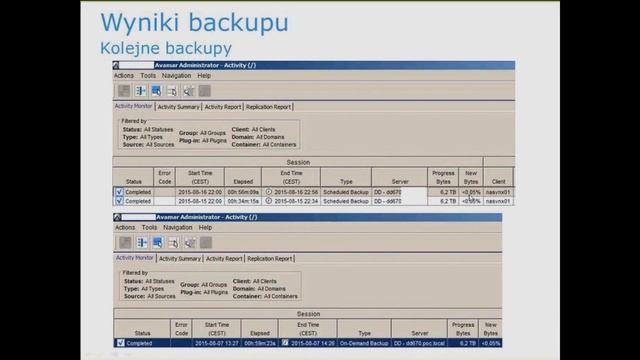Screen dimensions: 640x360
Task: Sort by Progress Bytes column header in upper window
Action: [x=443, y=177]
